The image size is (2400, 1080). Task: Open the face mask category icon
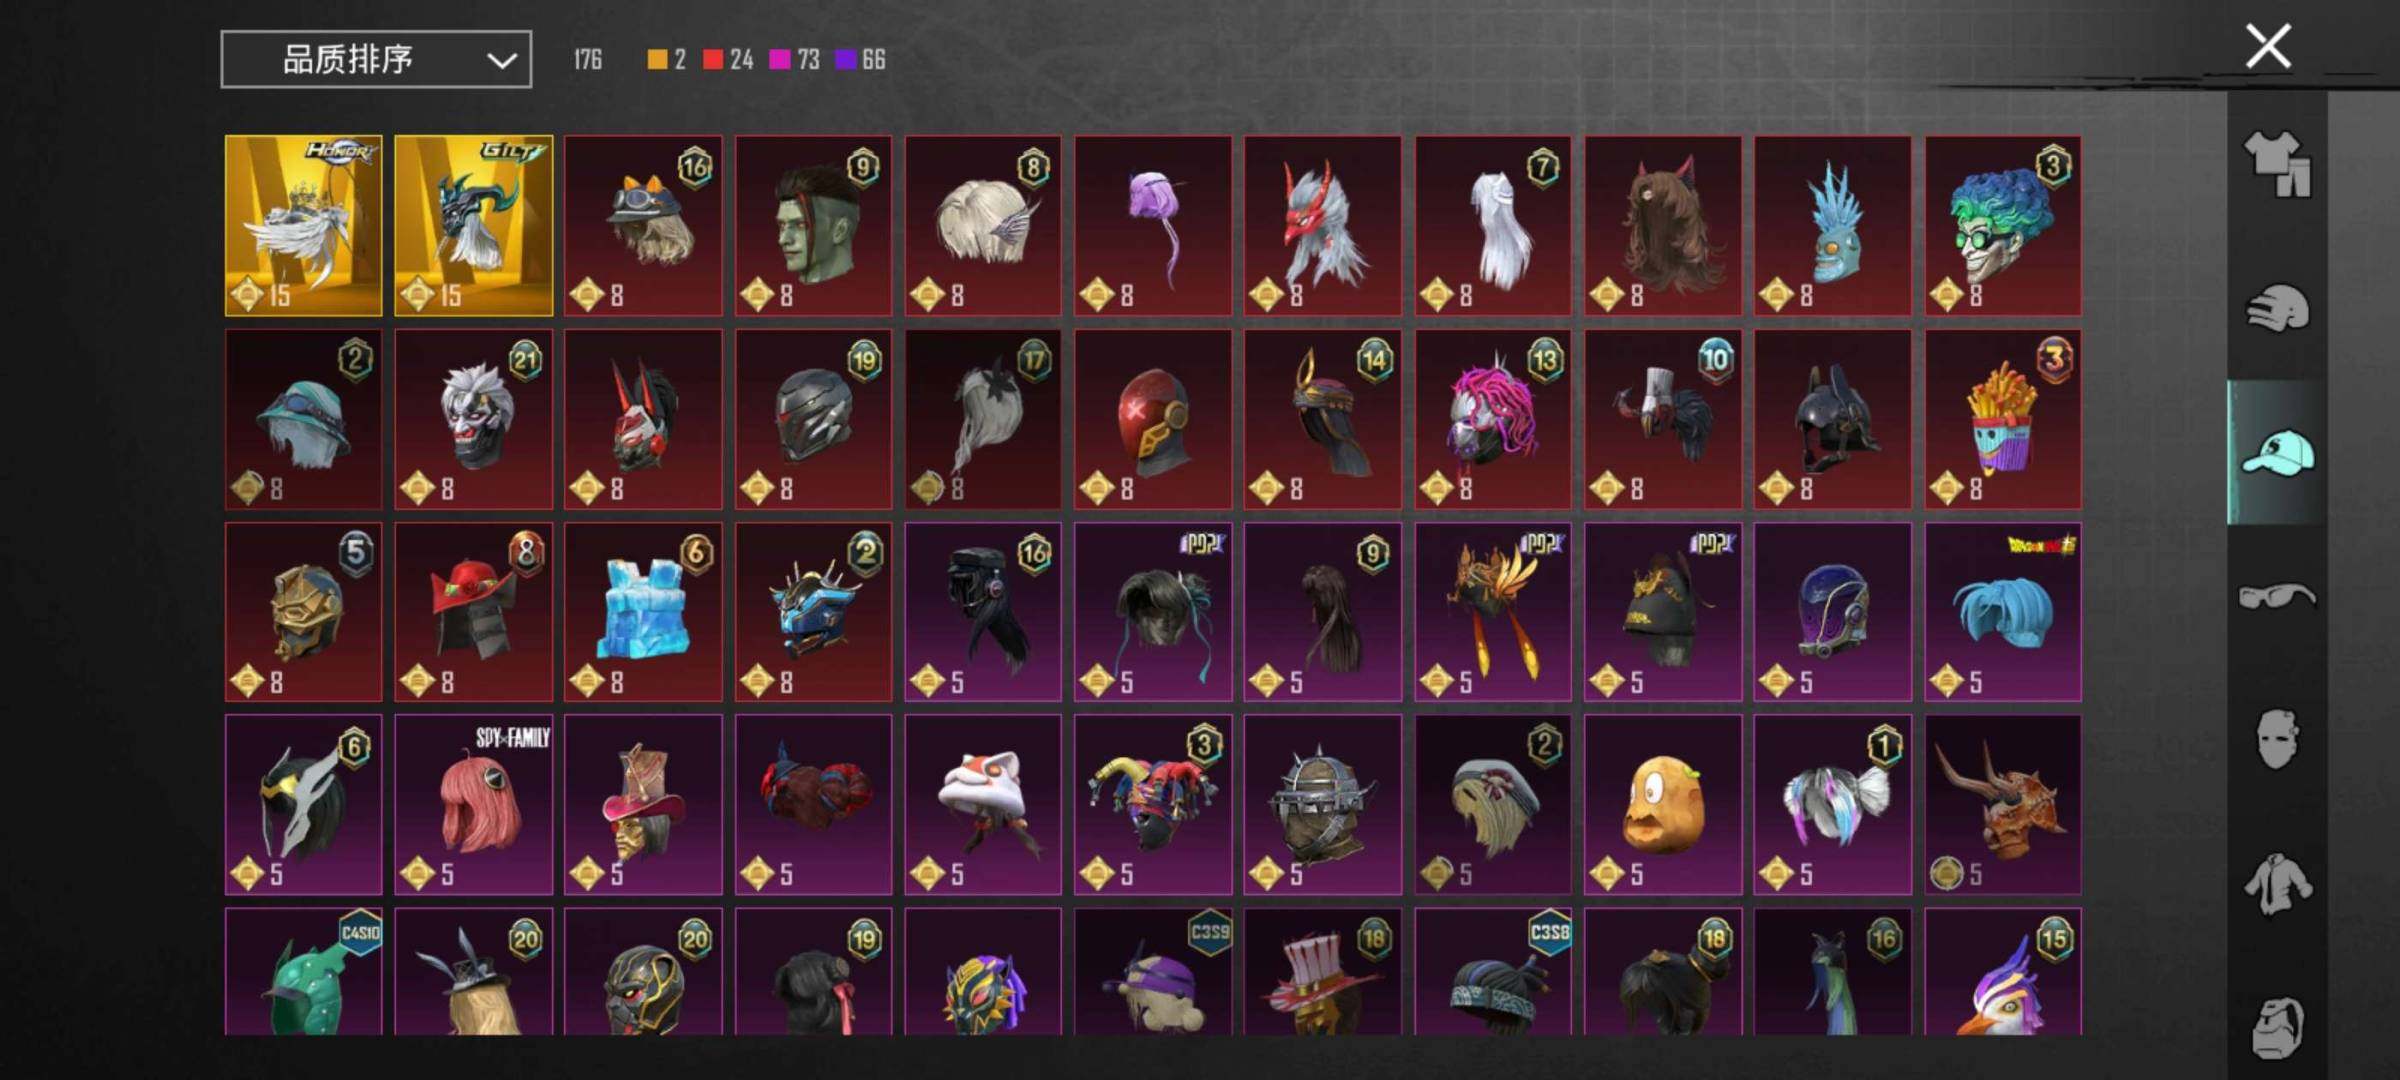2277,739
